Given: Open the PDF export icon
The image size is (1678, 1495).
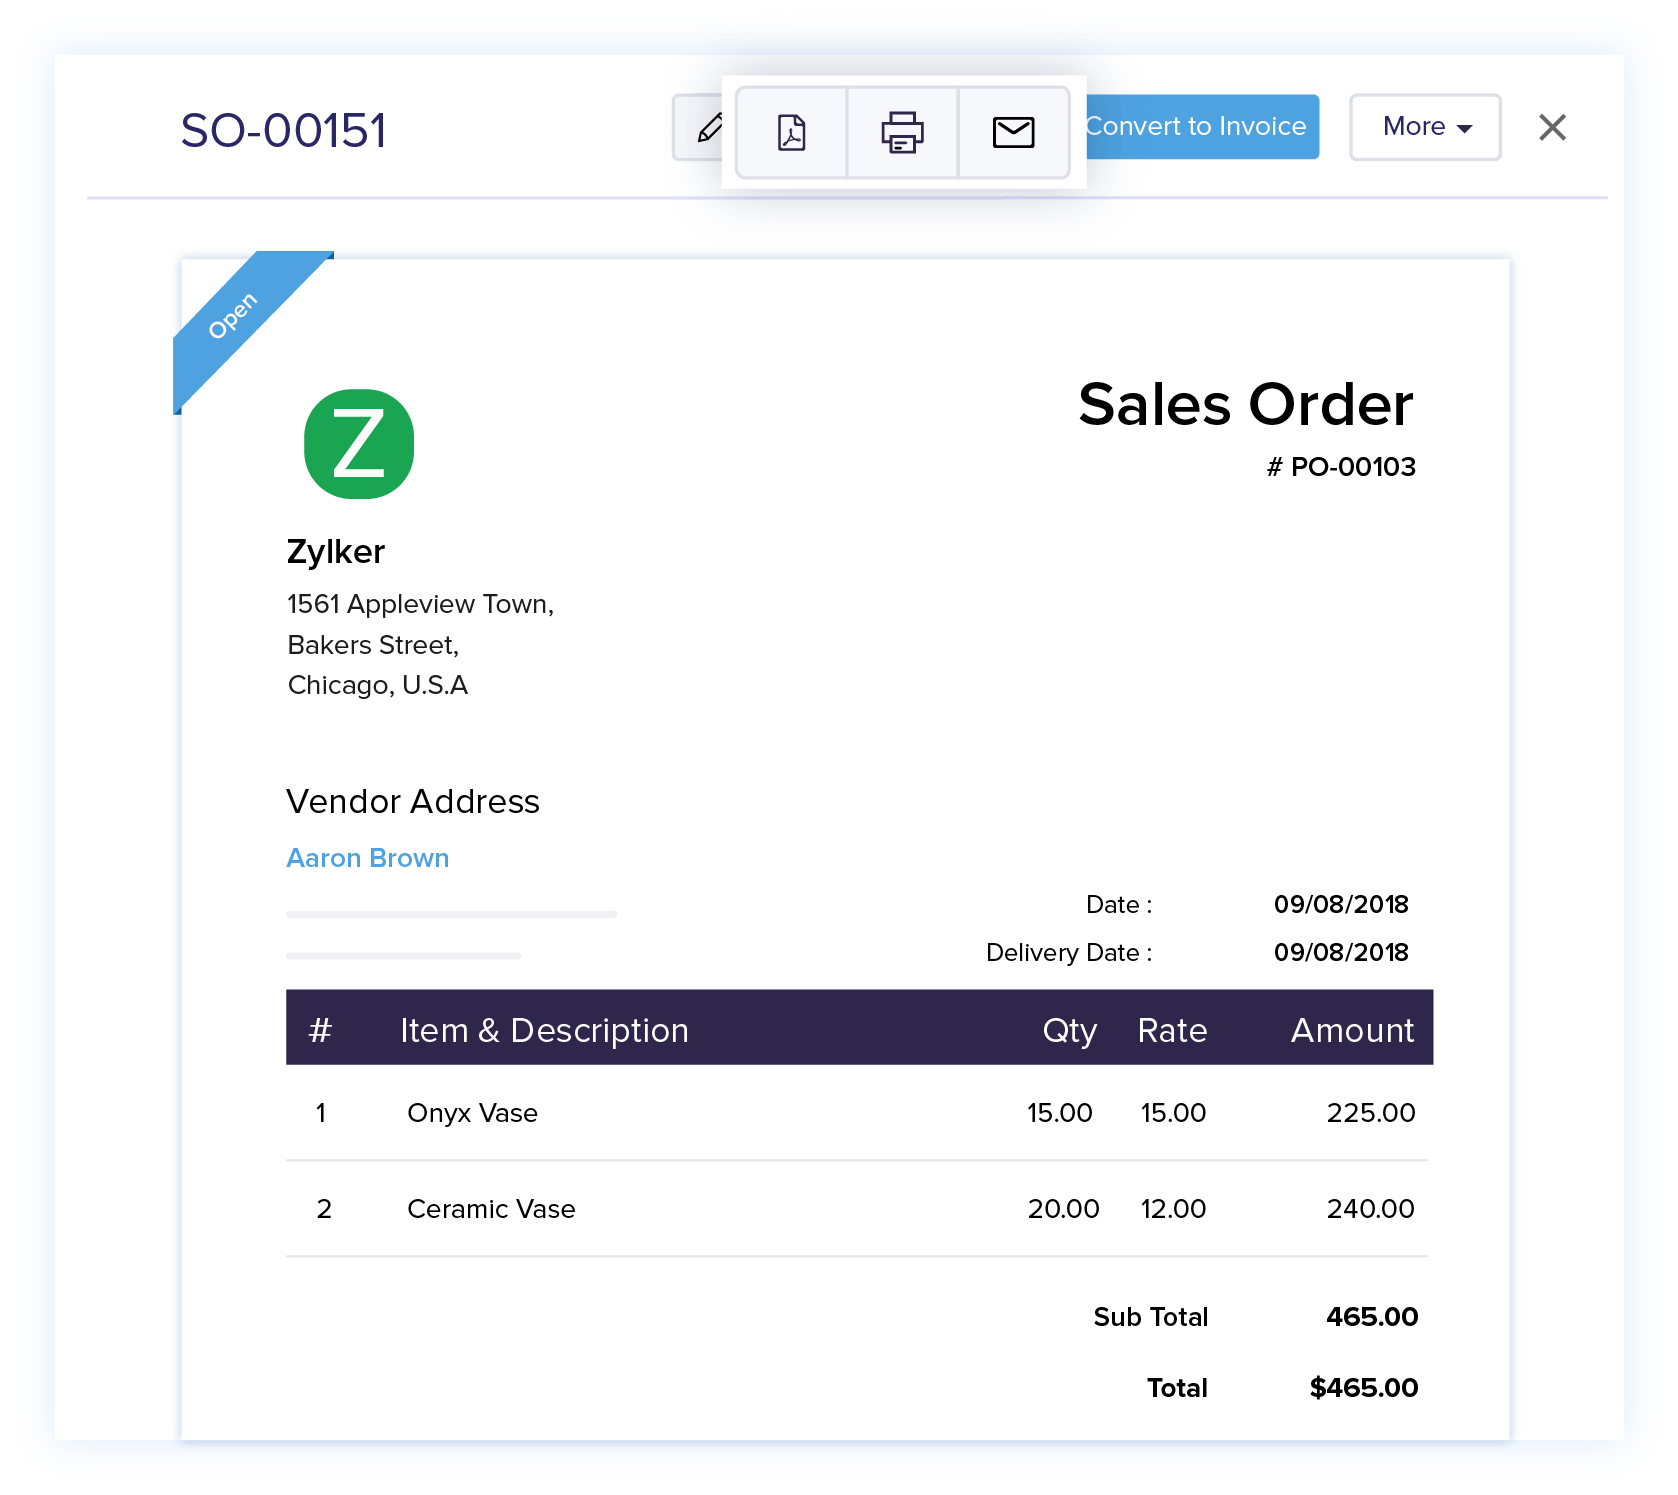Looking at the screenshot, I should tap(791, 132).
